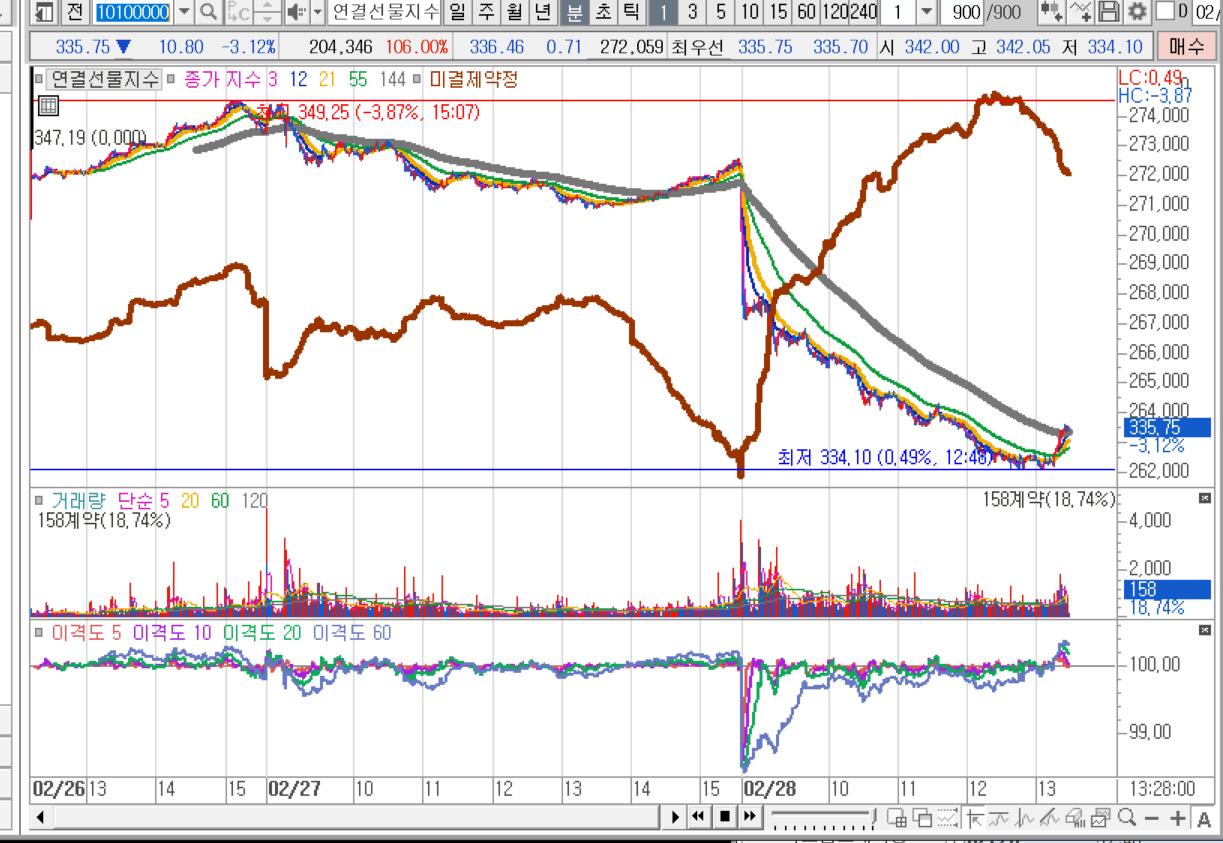This screenshot has width=1223, height=843.
Task: Toggle the 일 (daily) chart period button
Action: 457,12
